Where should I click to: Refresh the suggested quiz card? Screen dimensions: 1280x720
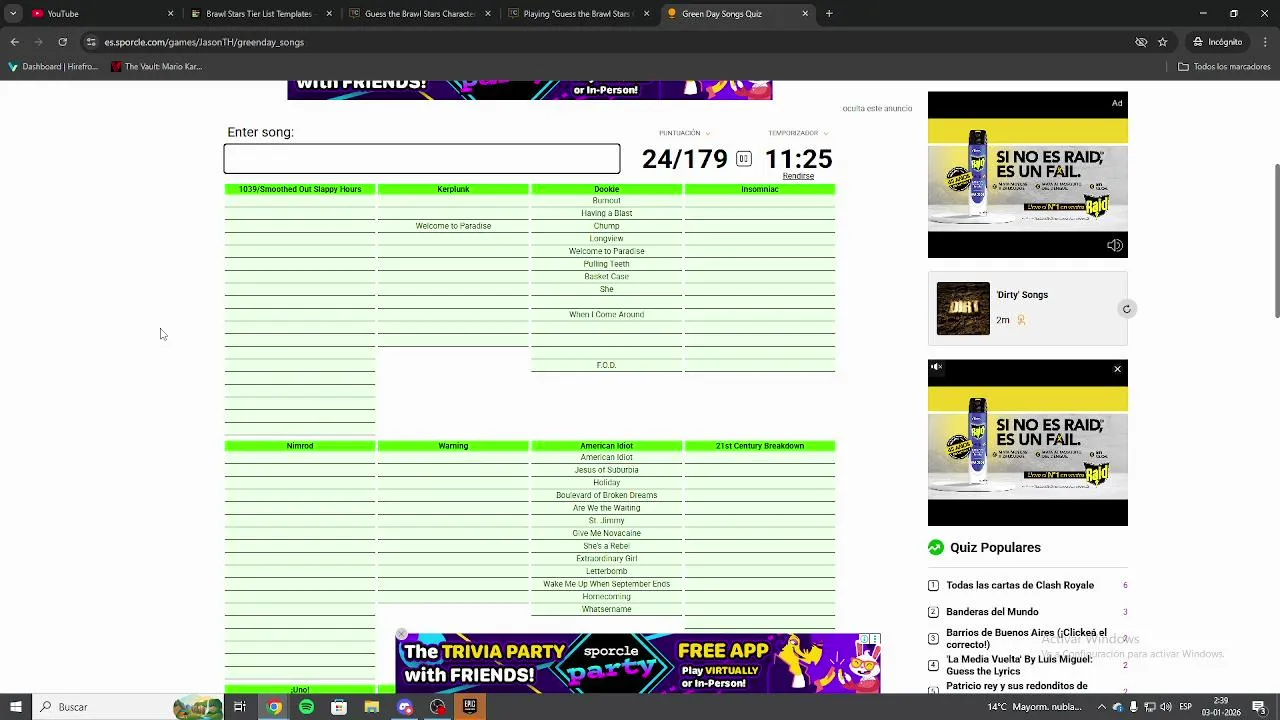point(1126,309)
